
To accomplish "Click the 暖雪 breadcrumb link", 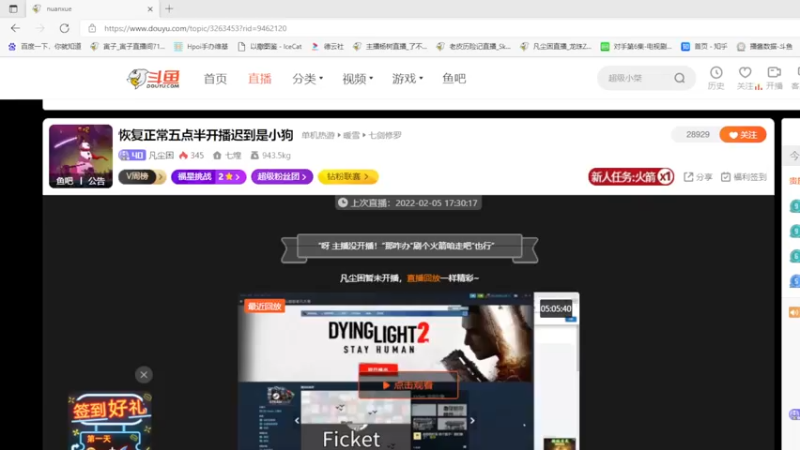I will tap(351, 135).
